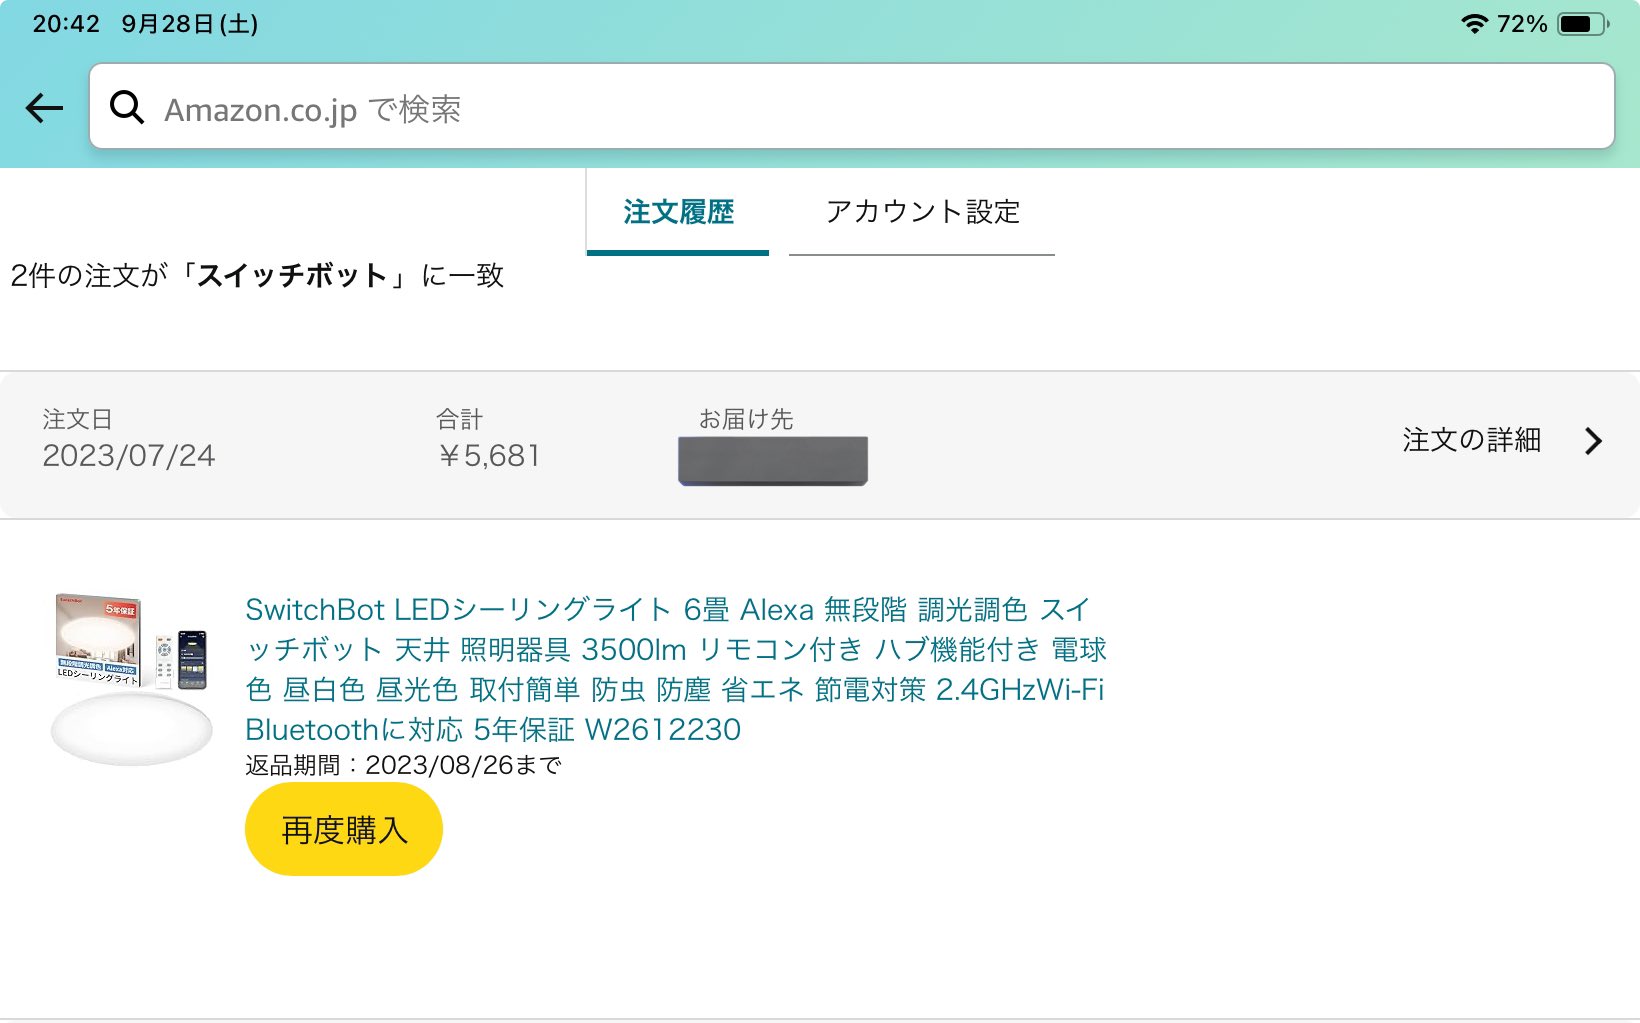This screenshot has width=1640, height=1023.
Task: Tap the 返品期間 2023/08/26まで text
Action: pyautogui.click(x=404, y=766)
